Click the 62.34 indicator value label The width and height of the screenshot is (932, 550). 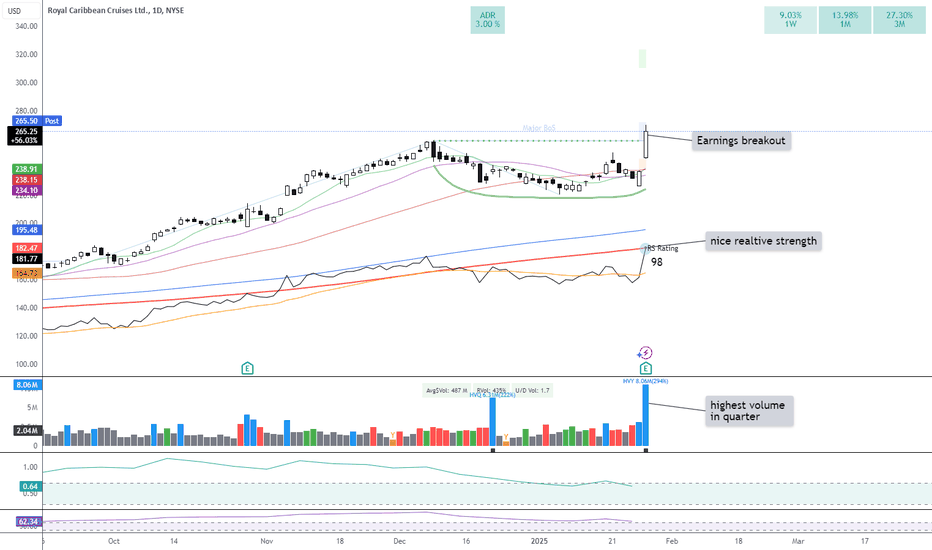[x=27, y=522]
